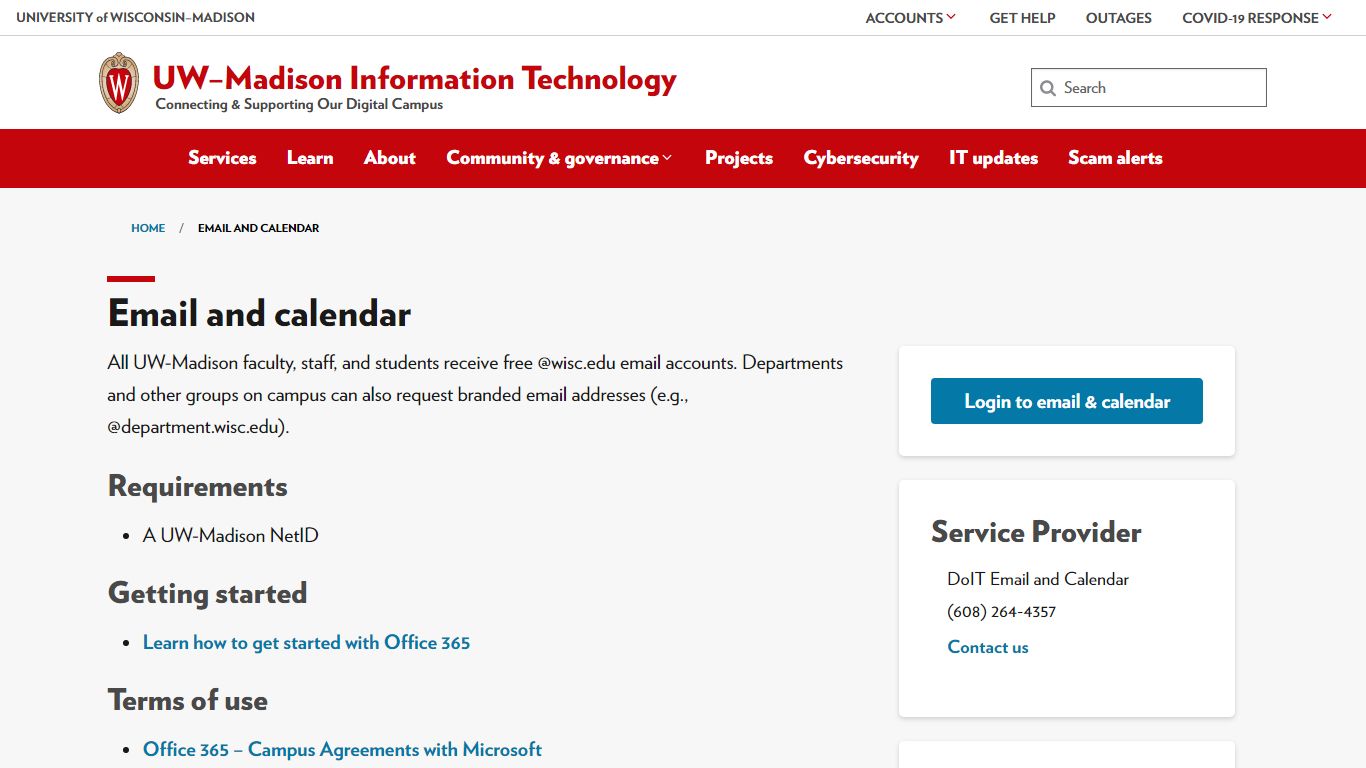Click the Outages link
Image resolution: width=1366 pixels, height=768 pixels.
pyautogui.click(x=1119, y=18)
